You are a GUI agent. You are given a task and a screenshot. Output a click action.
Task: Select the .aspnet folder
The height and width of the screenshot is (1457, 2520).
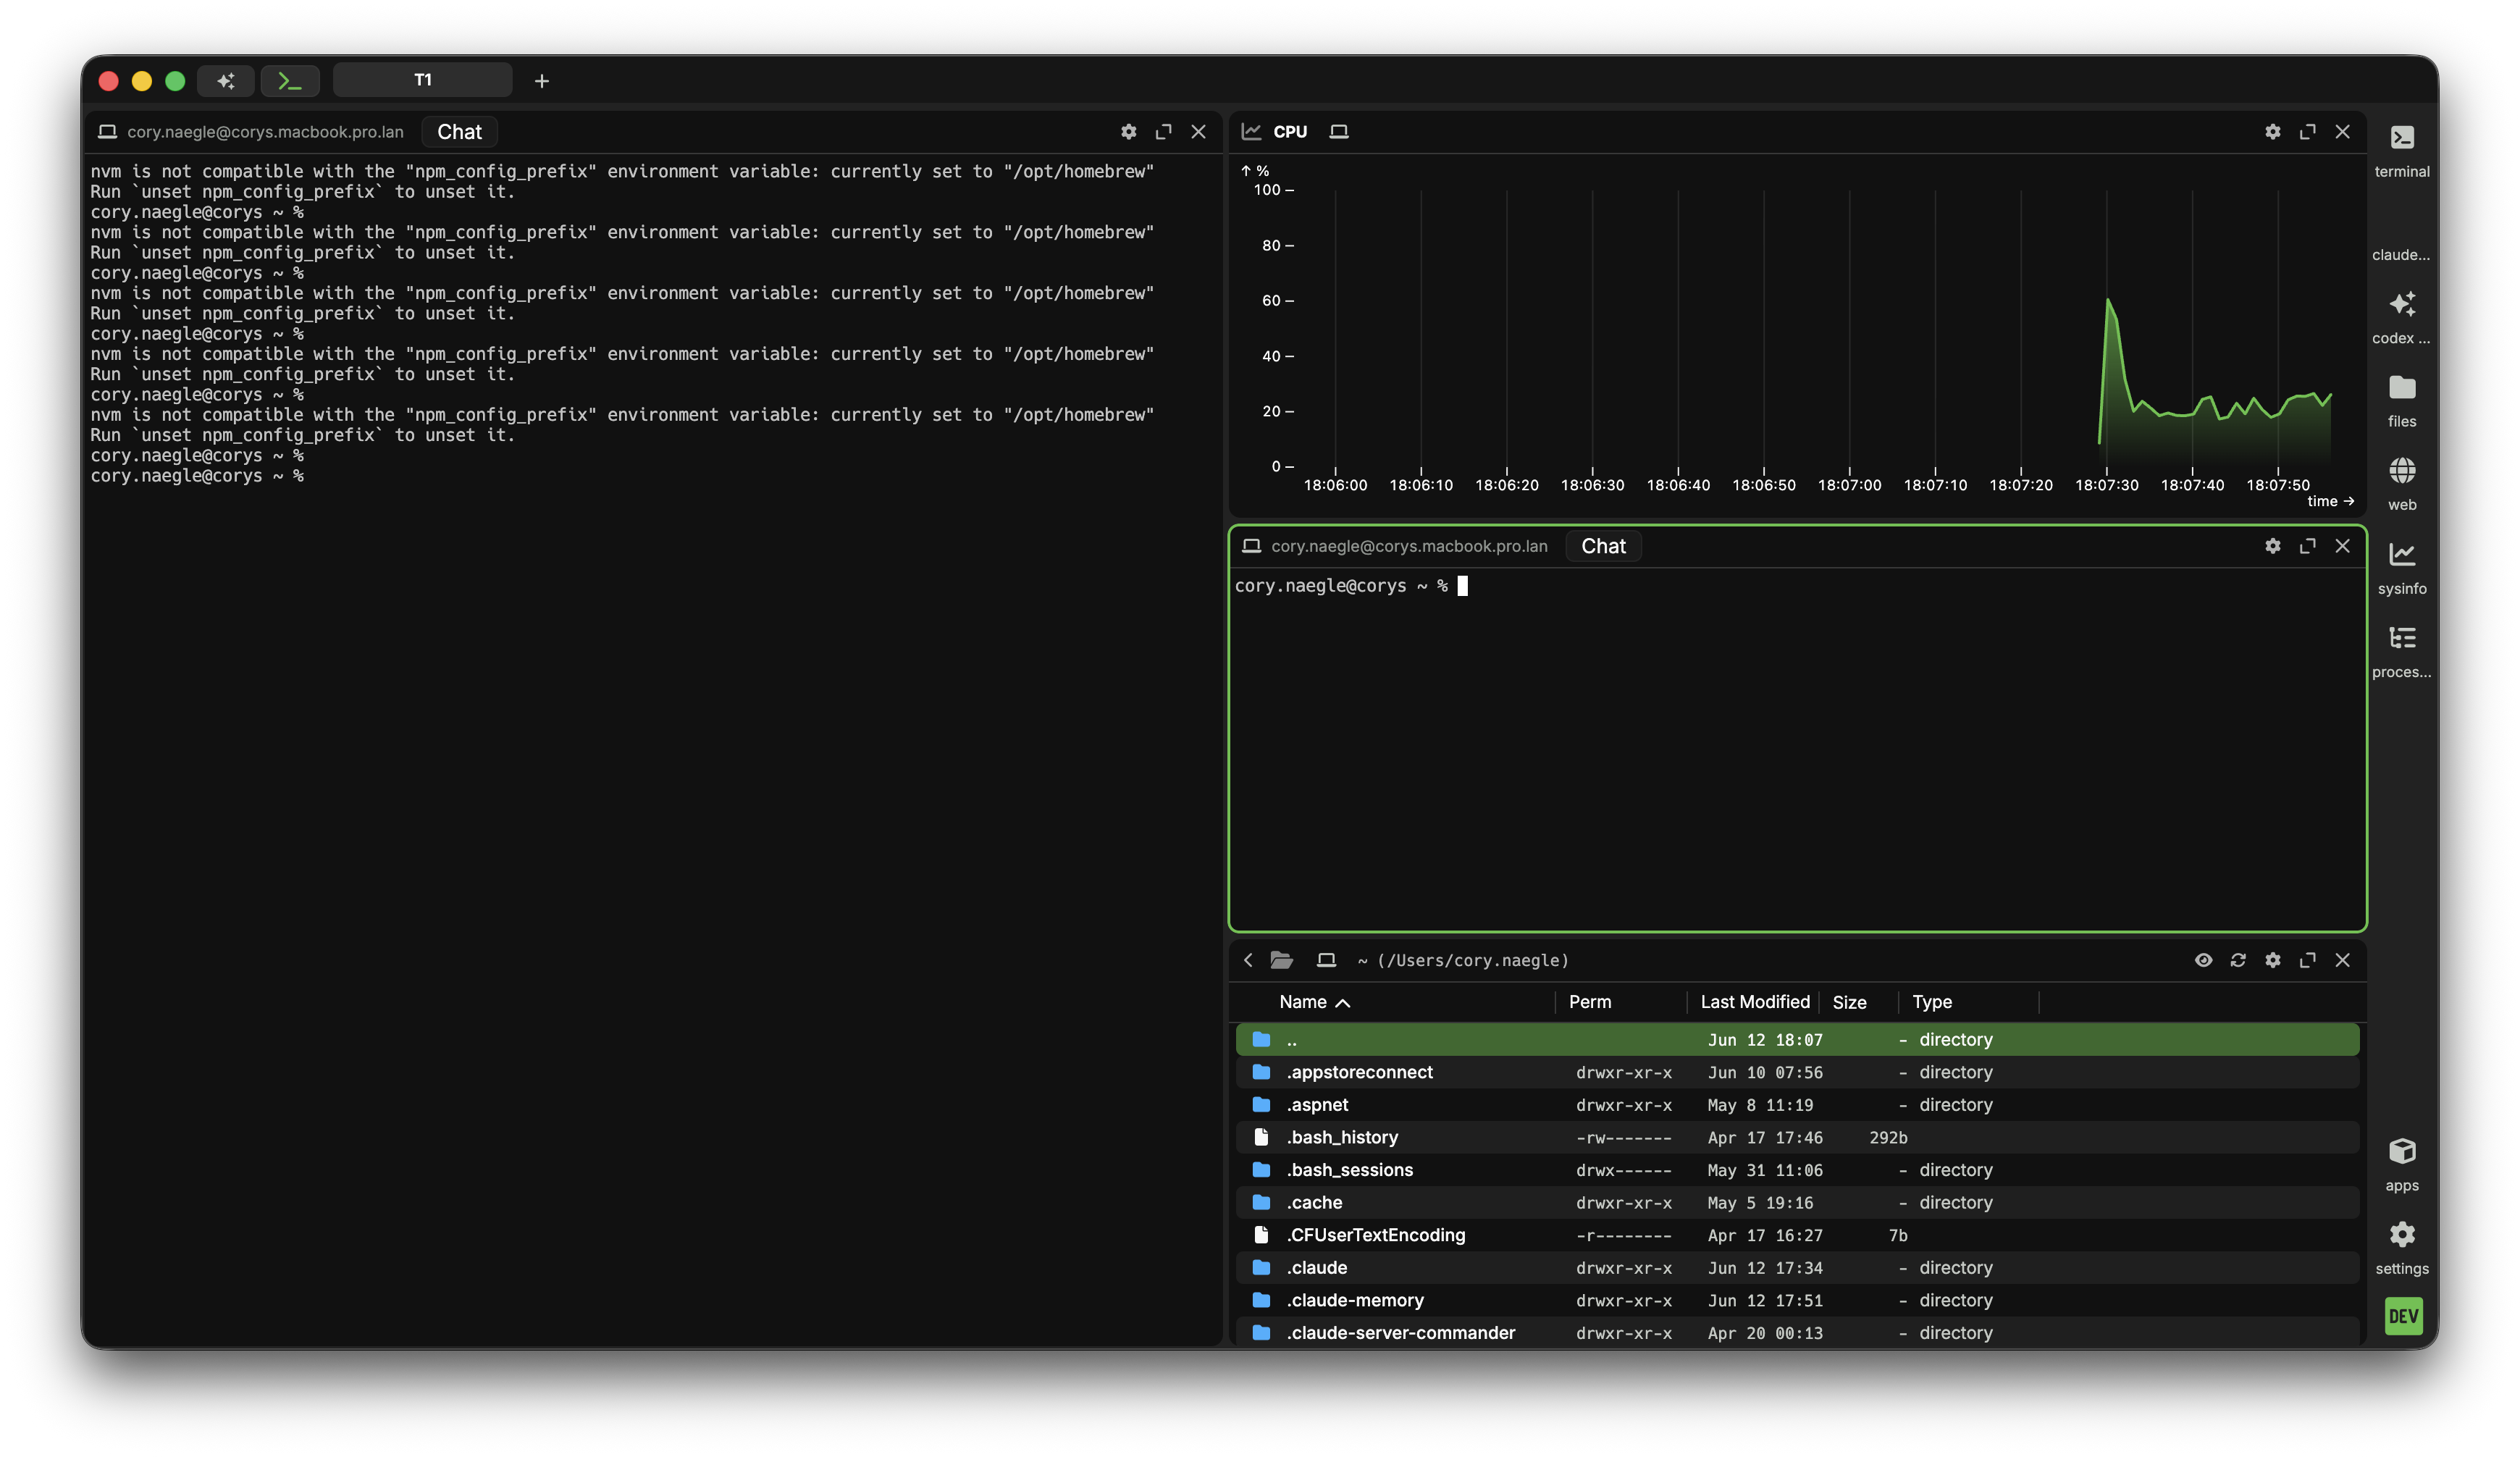(1797, 1105)
